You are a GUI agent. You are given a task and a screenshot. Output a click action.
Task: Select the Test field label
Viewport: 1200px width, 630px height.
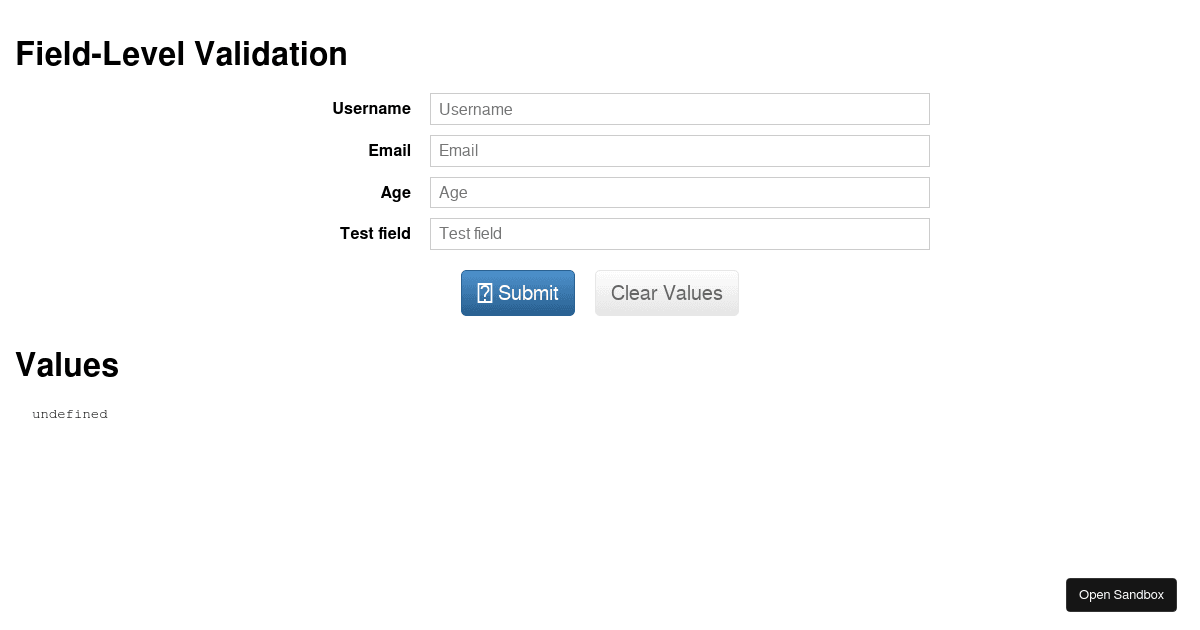tap(375, 233)
